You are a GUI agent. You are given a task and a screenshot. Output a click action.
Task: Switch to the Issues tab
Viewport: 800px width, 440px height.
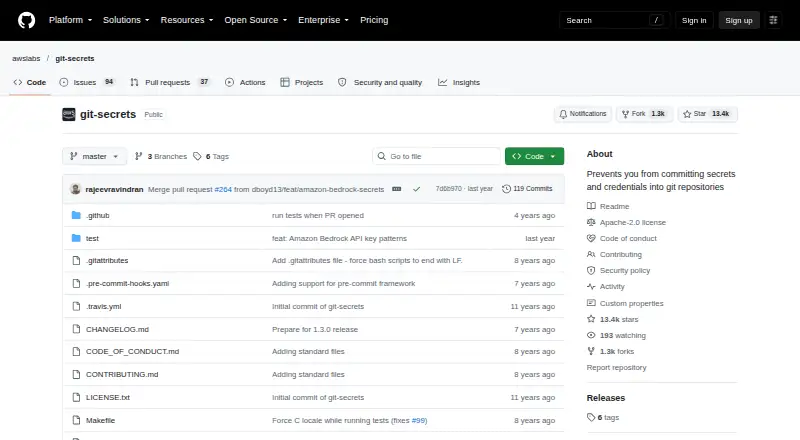click(x=87, y=82)
